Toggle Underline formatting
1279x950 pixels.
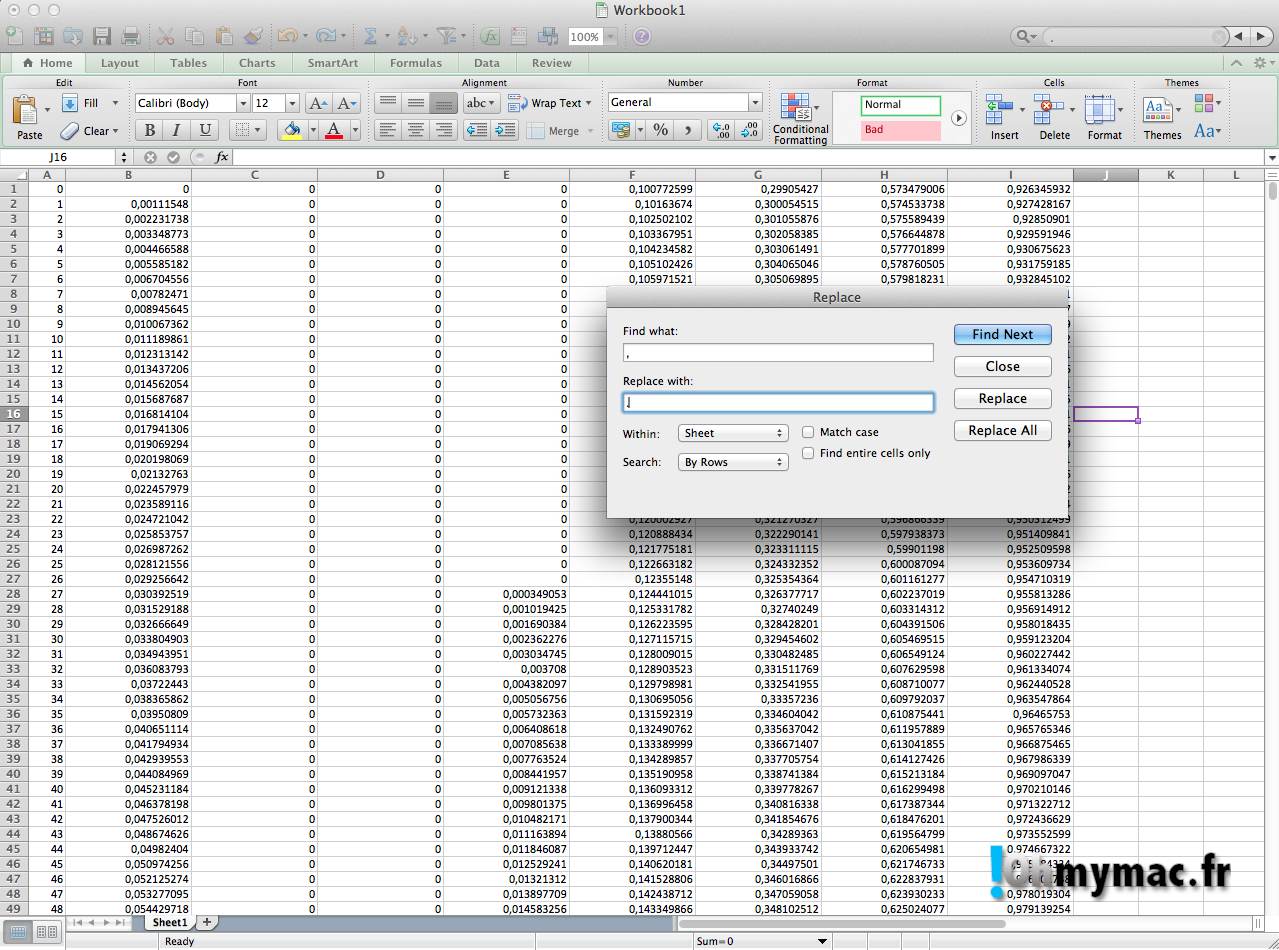coord(205,130)
